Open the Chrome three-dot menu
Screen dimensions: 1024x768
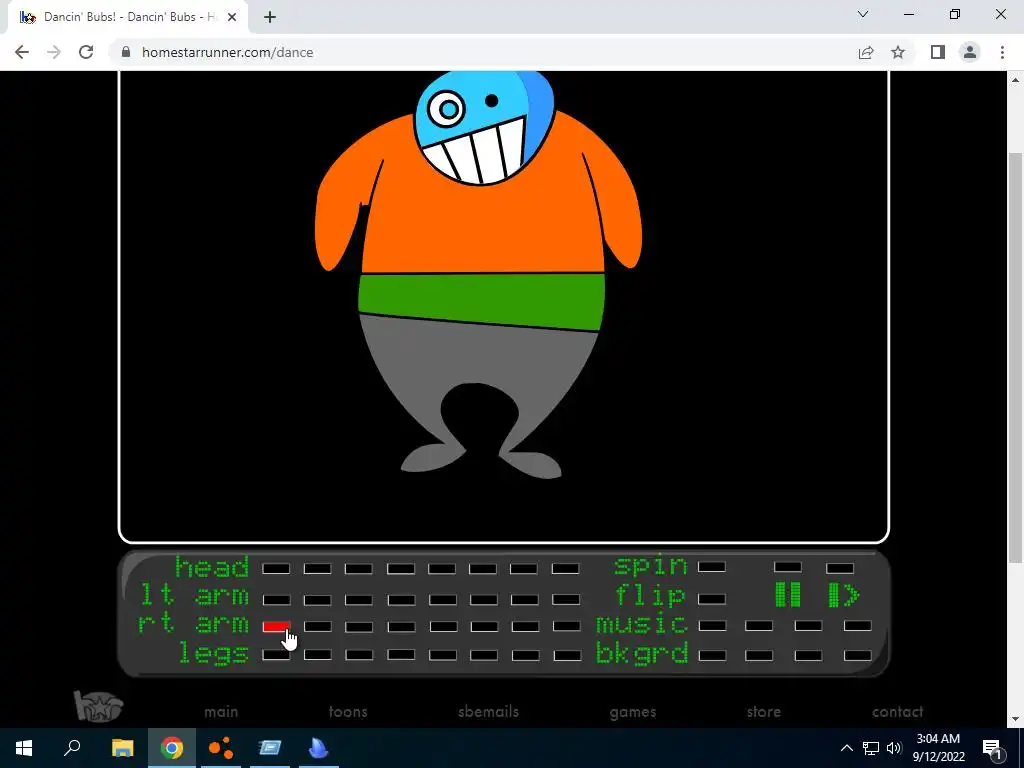click(x=1002, y=52)
